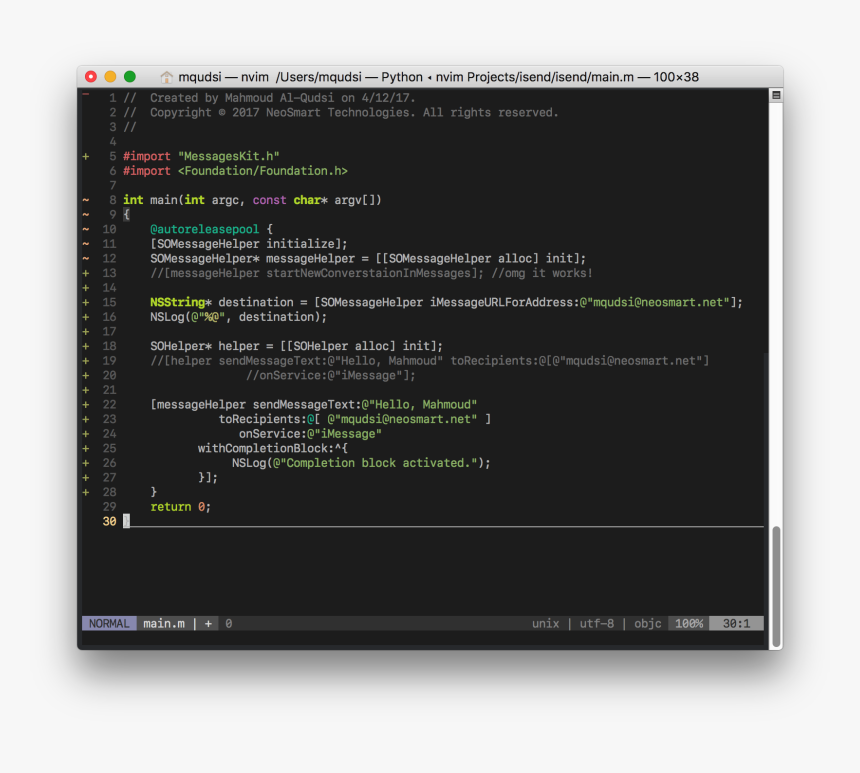
Task: Click the NORMAL mode indicator in status bar
Action: [x=108, y=623]
